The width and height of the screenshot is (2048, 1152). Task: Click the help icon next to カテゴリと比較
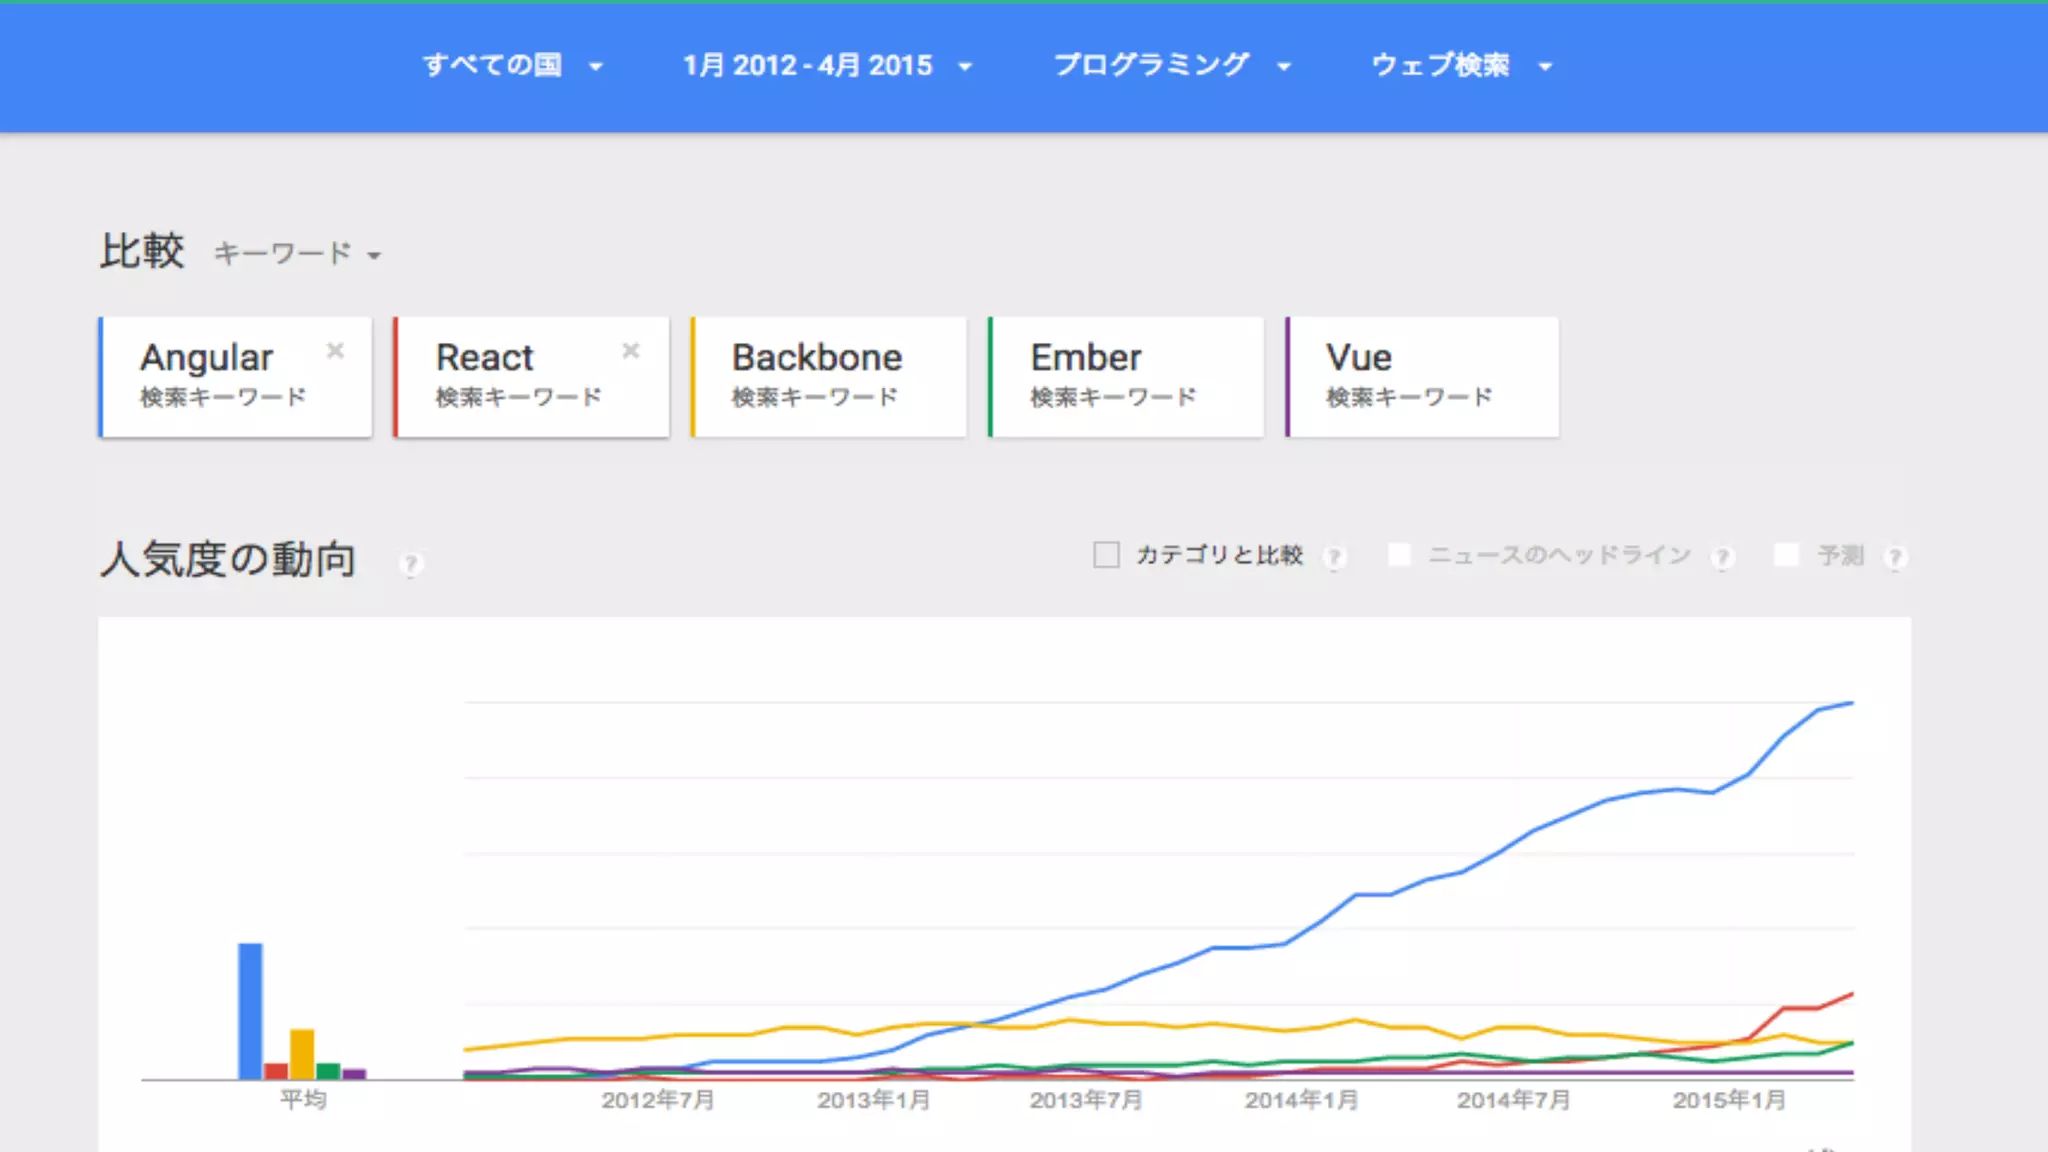click(1334, 557)
